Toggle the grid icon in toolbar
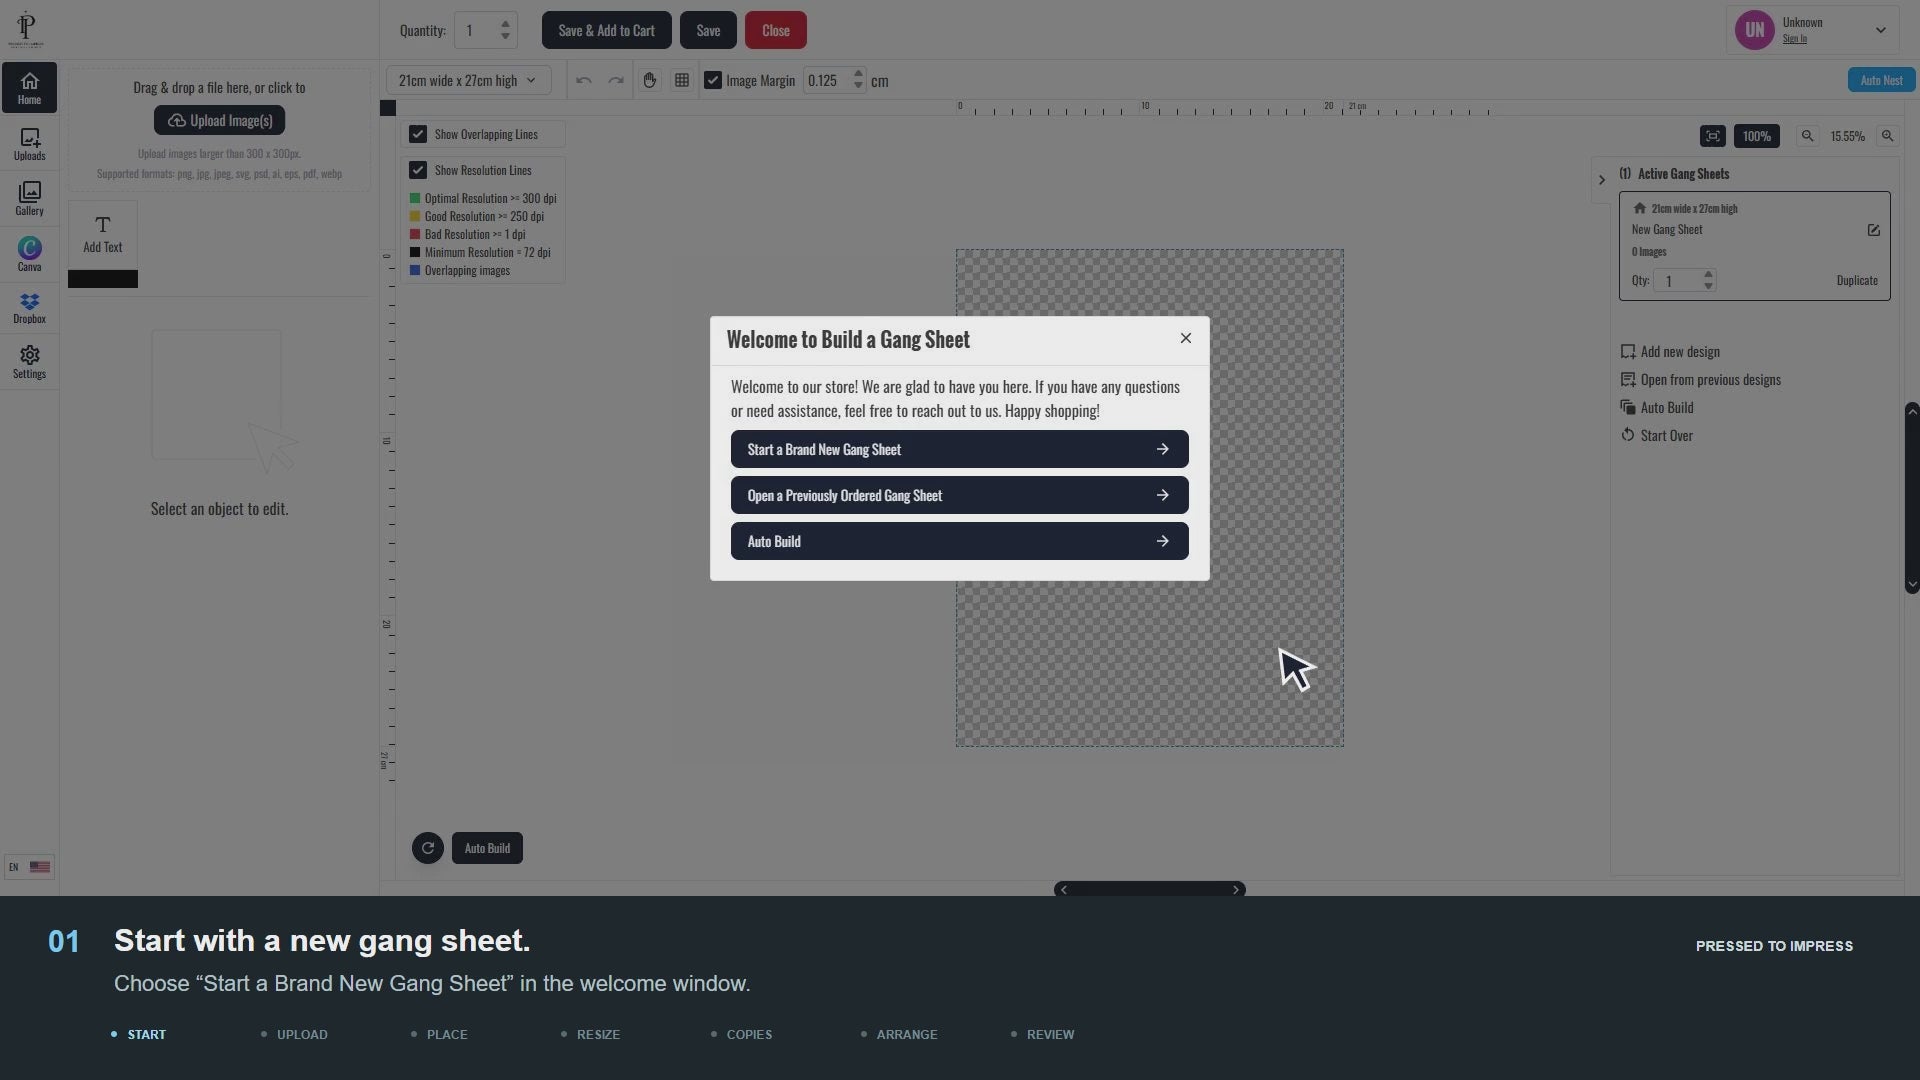The width and height of the screenshot is (1920, 1080). (x=682, y=80)
